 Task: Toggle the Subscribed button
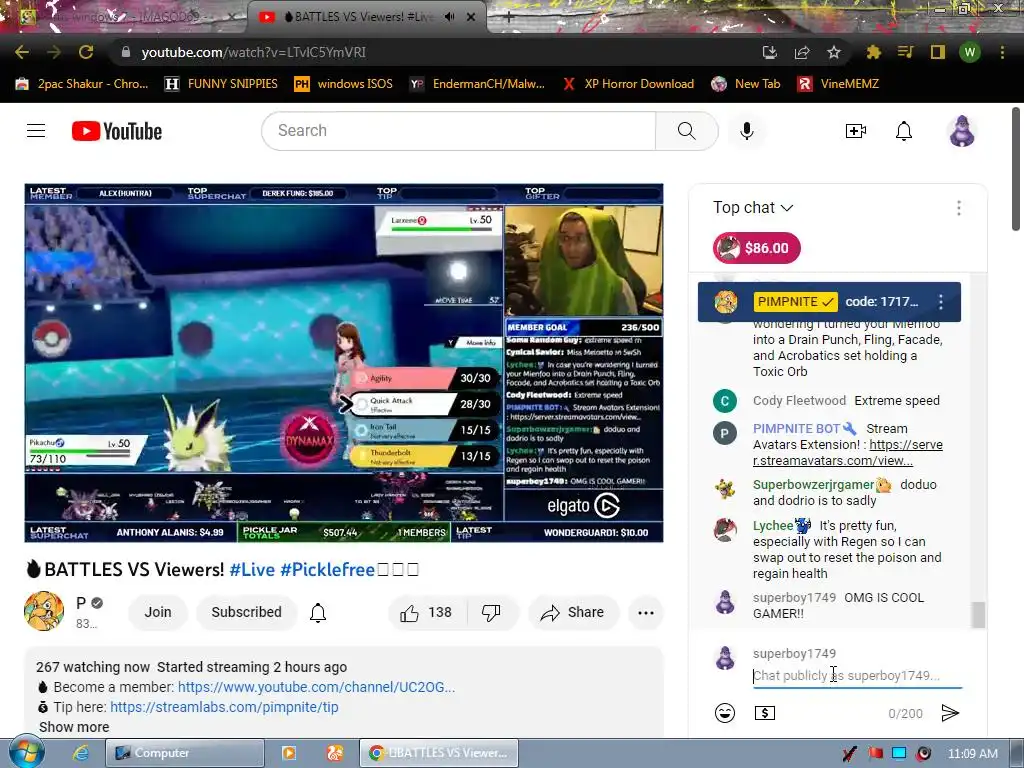tap(246, 613)
